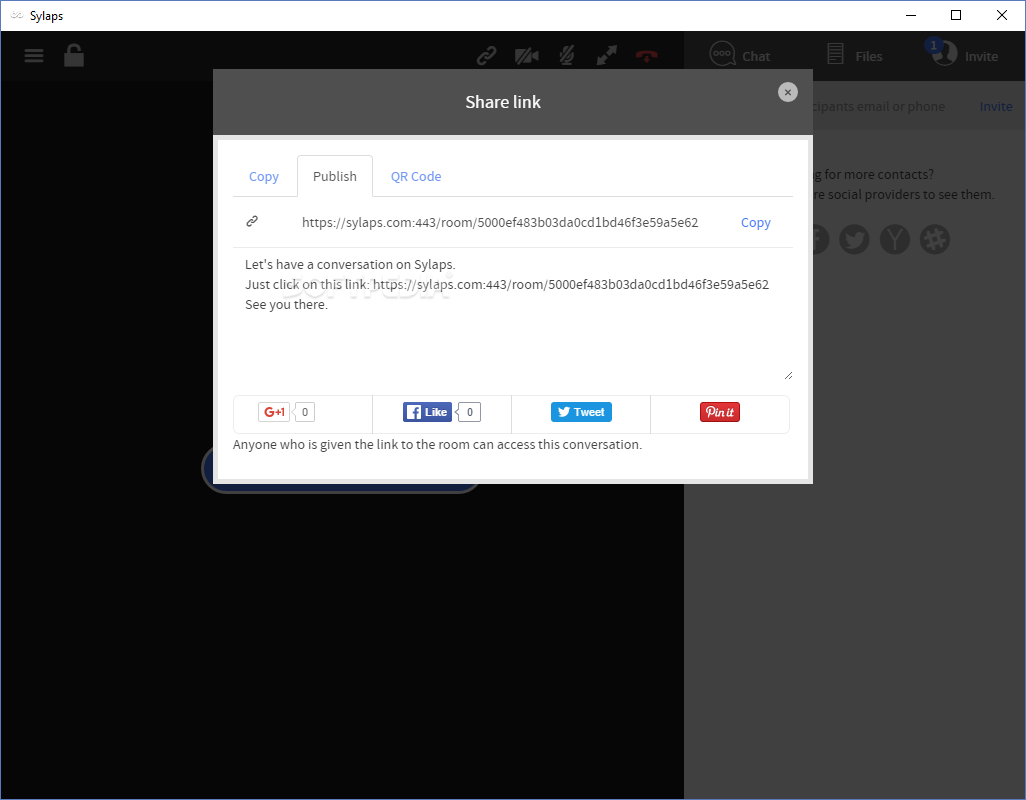The height and width of the screenshot is (800, 1026).
Task: Toggle the microphone mute icon
Action: click(567, 56)
